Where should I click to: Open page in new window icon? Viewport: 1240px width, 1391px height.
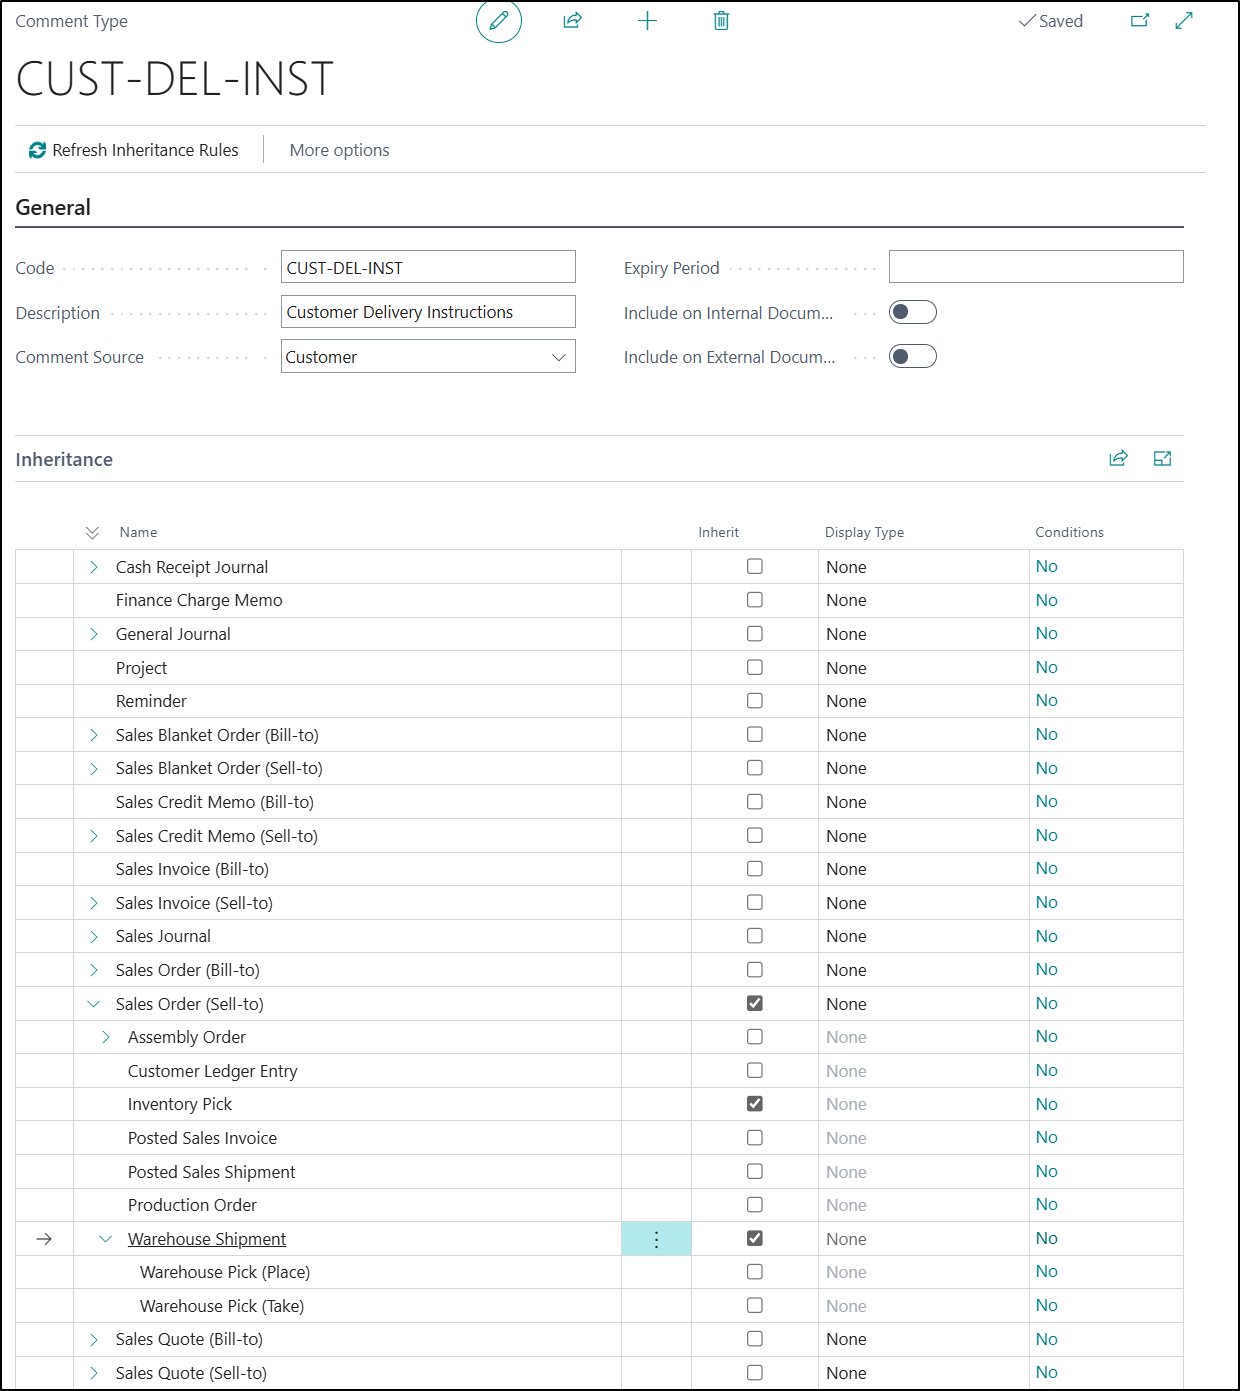click(x=1139, y=21)
